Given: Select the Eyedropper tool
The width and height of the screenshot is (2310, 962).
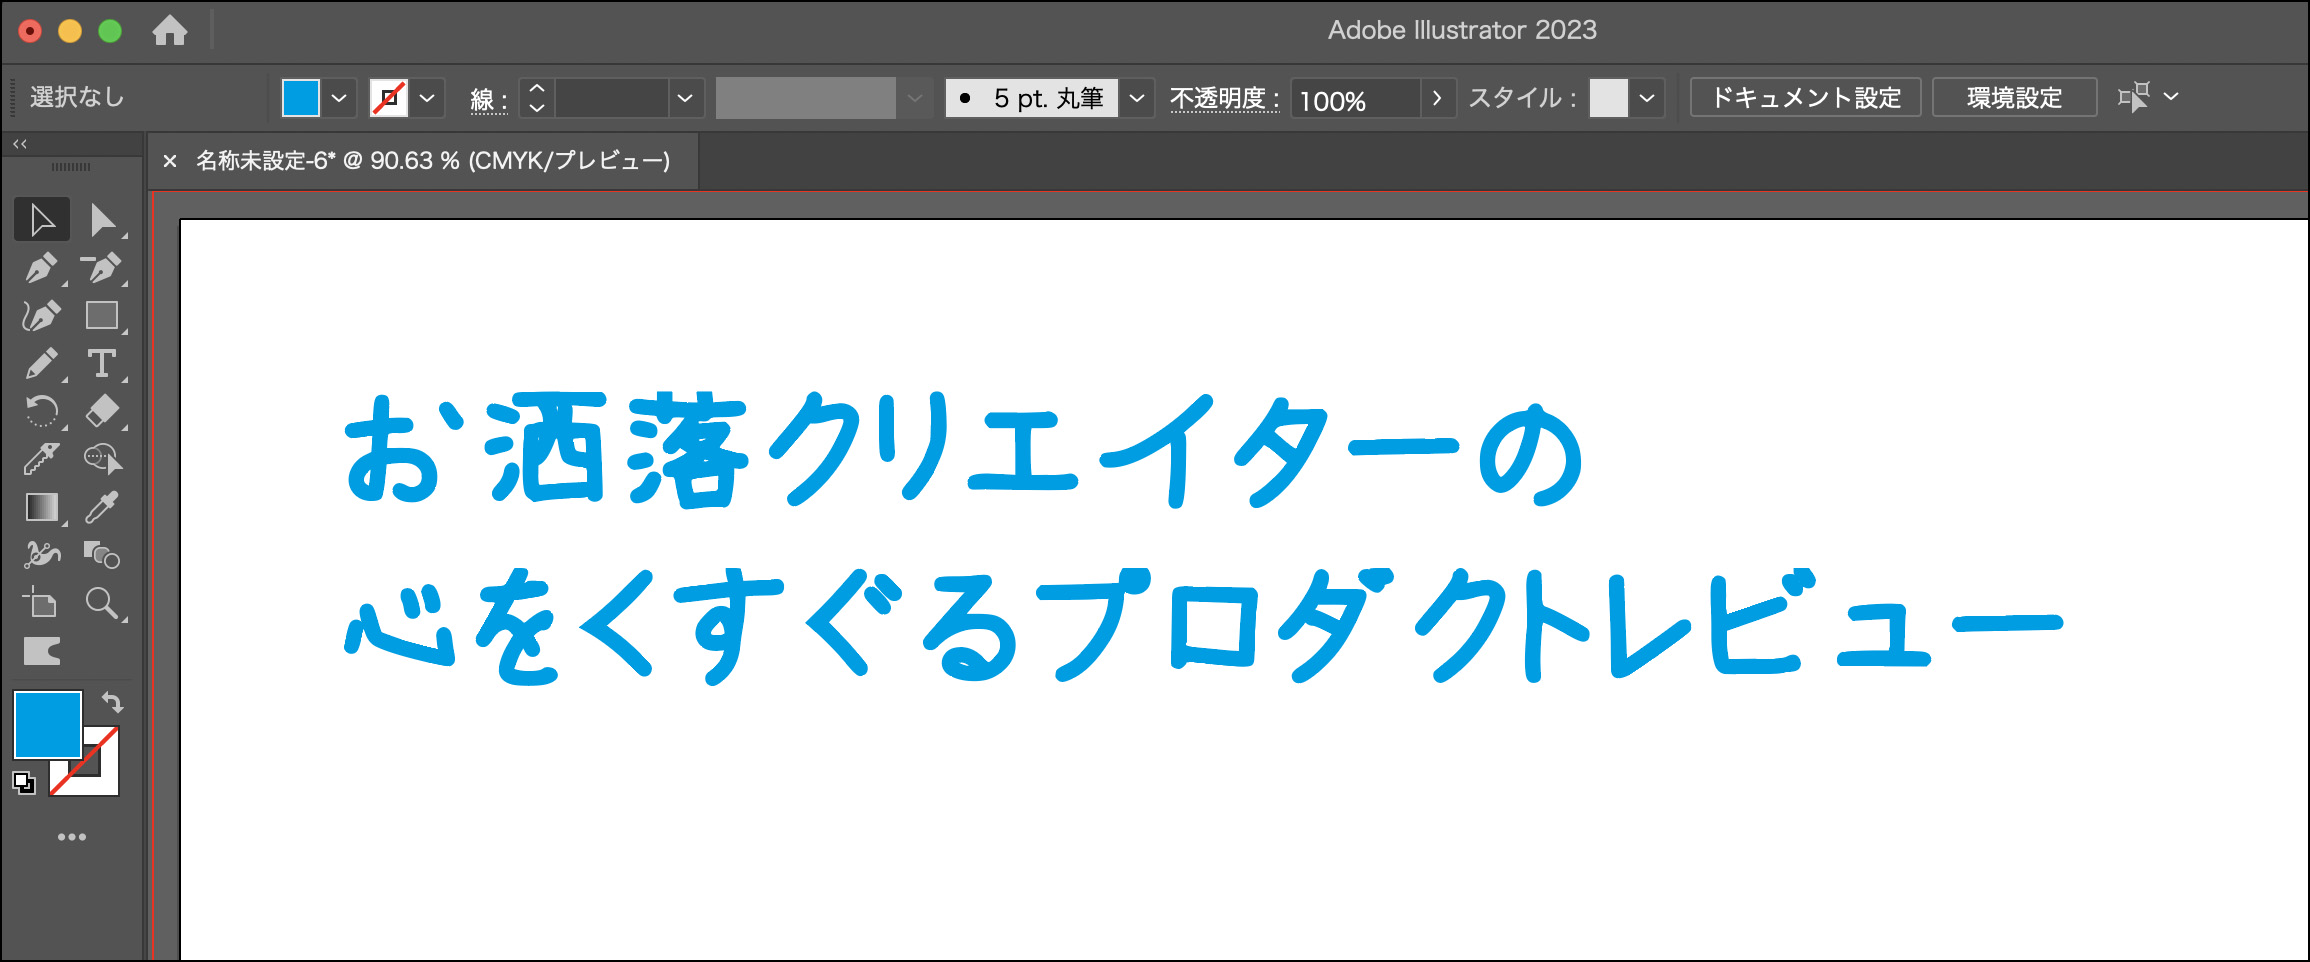Looking at the screenshot, I should pos(102,507).
